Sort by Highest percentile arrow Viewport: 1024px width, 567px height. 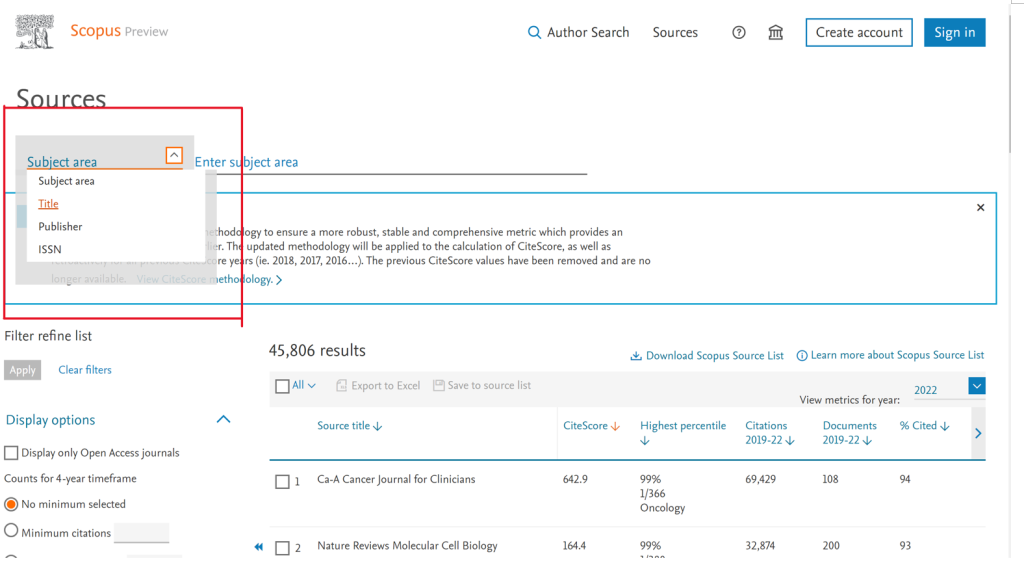click(x=645, y=441)
